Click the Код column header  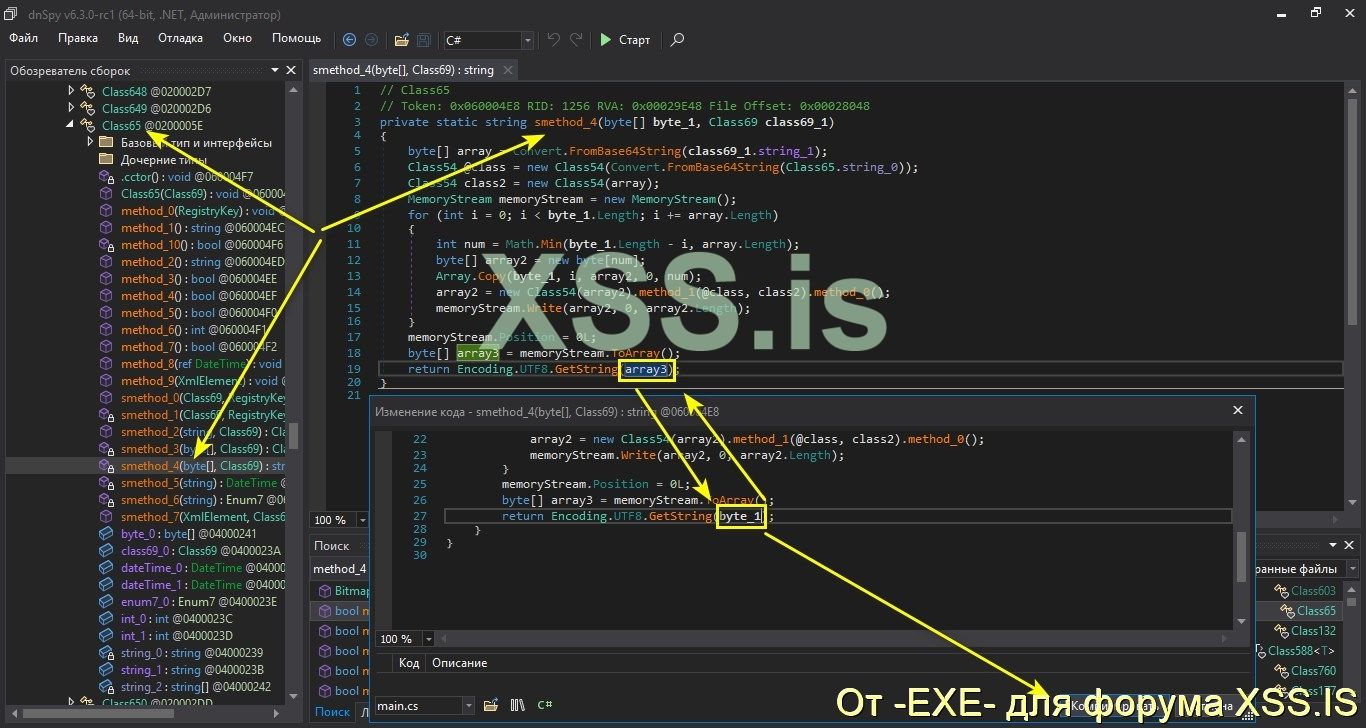tap(409, 663)
